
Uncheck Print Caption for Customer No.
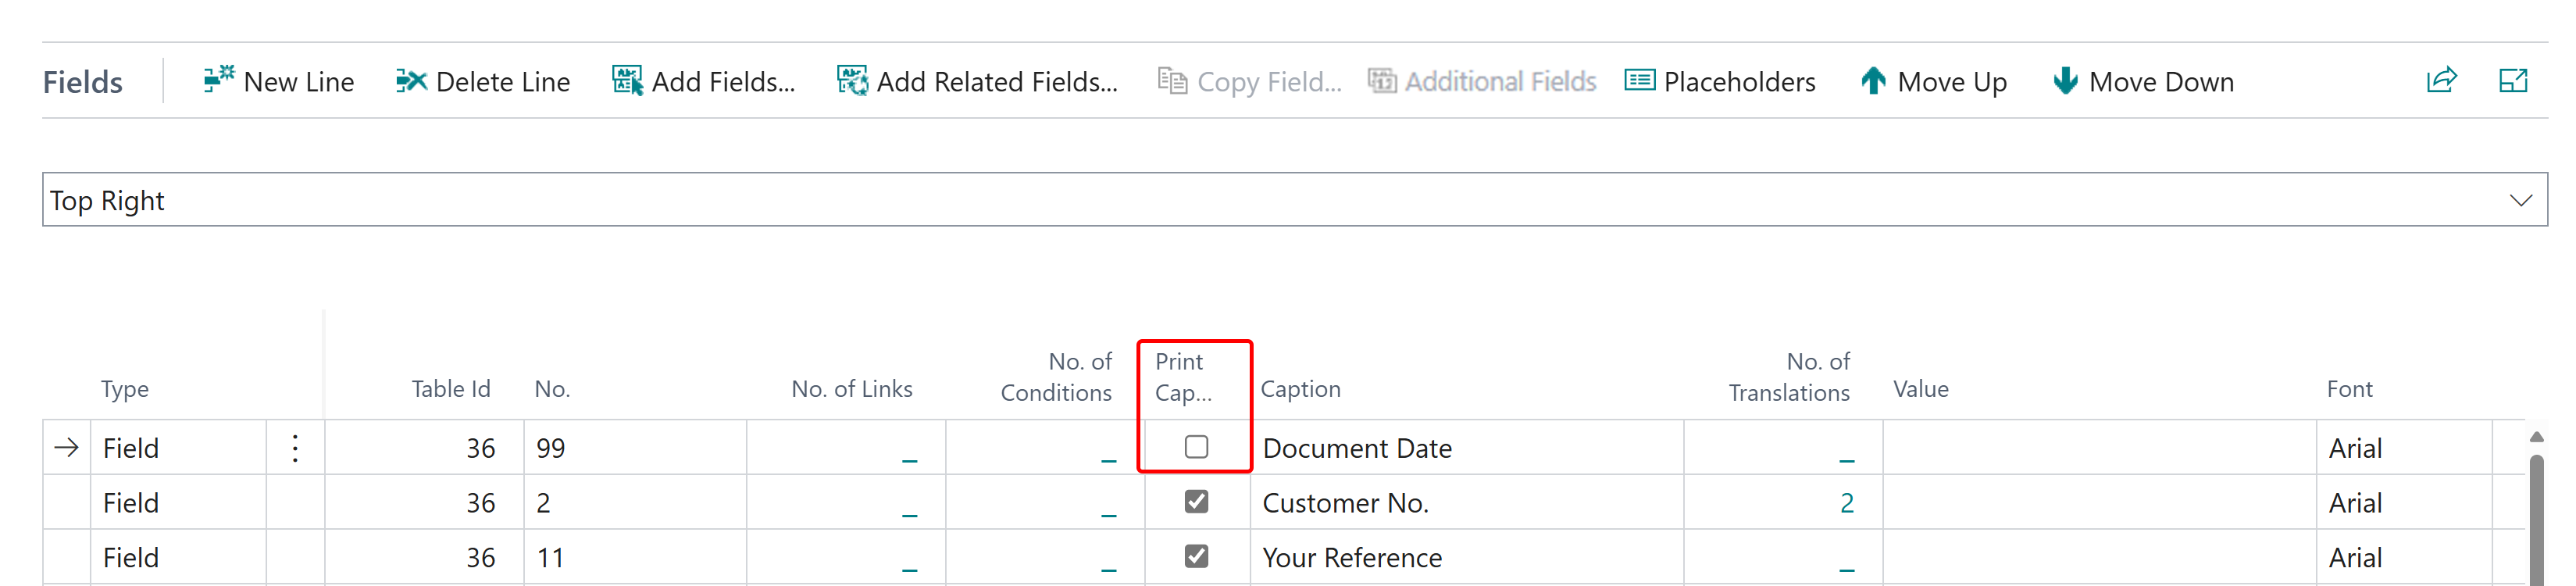pos(1196,502)
